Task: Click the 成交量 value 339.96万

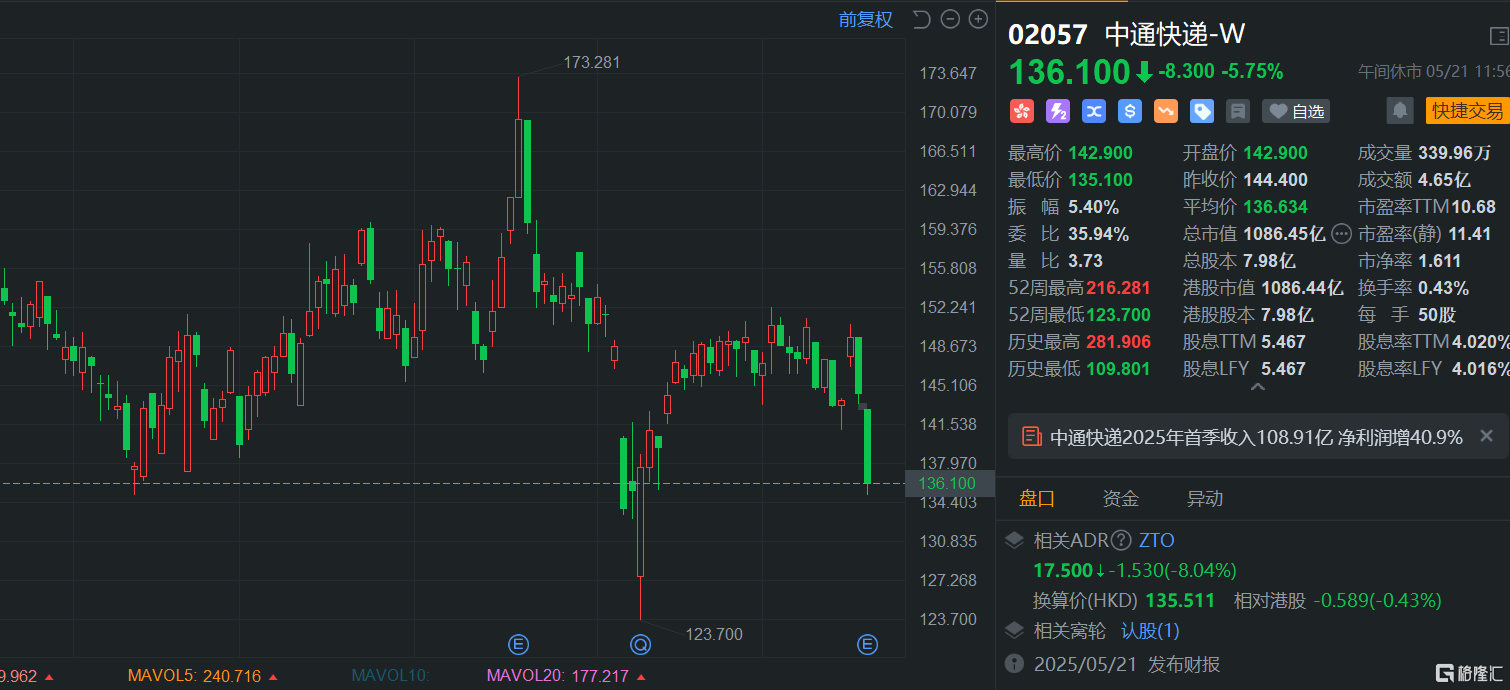Action: coord(1455,153)
